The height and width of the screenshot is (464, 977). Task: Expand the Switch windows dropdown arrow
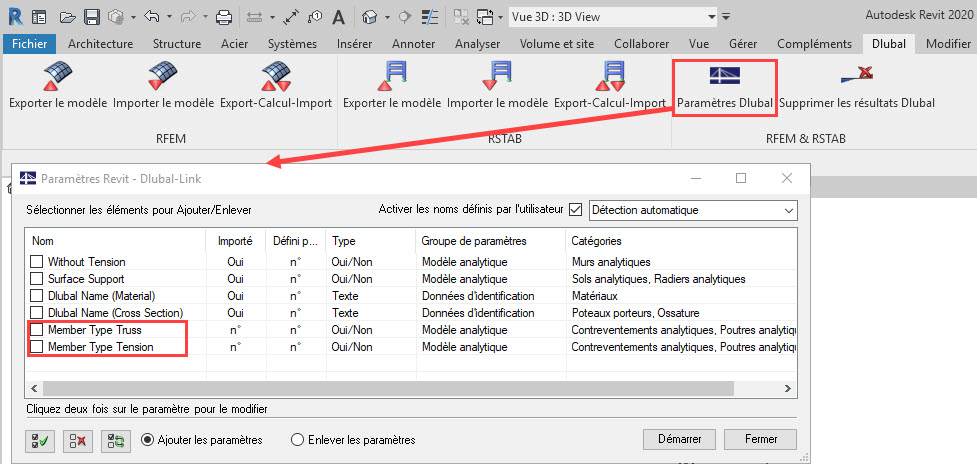click(500, 17)
